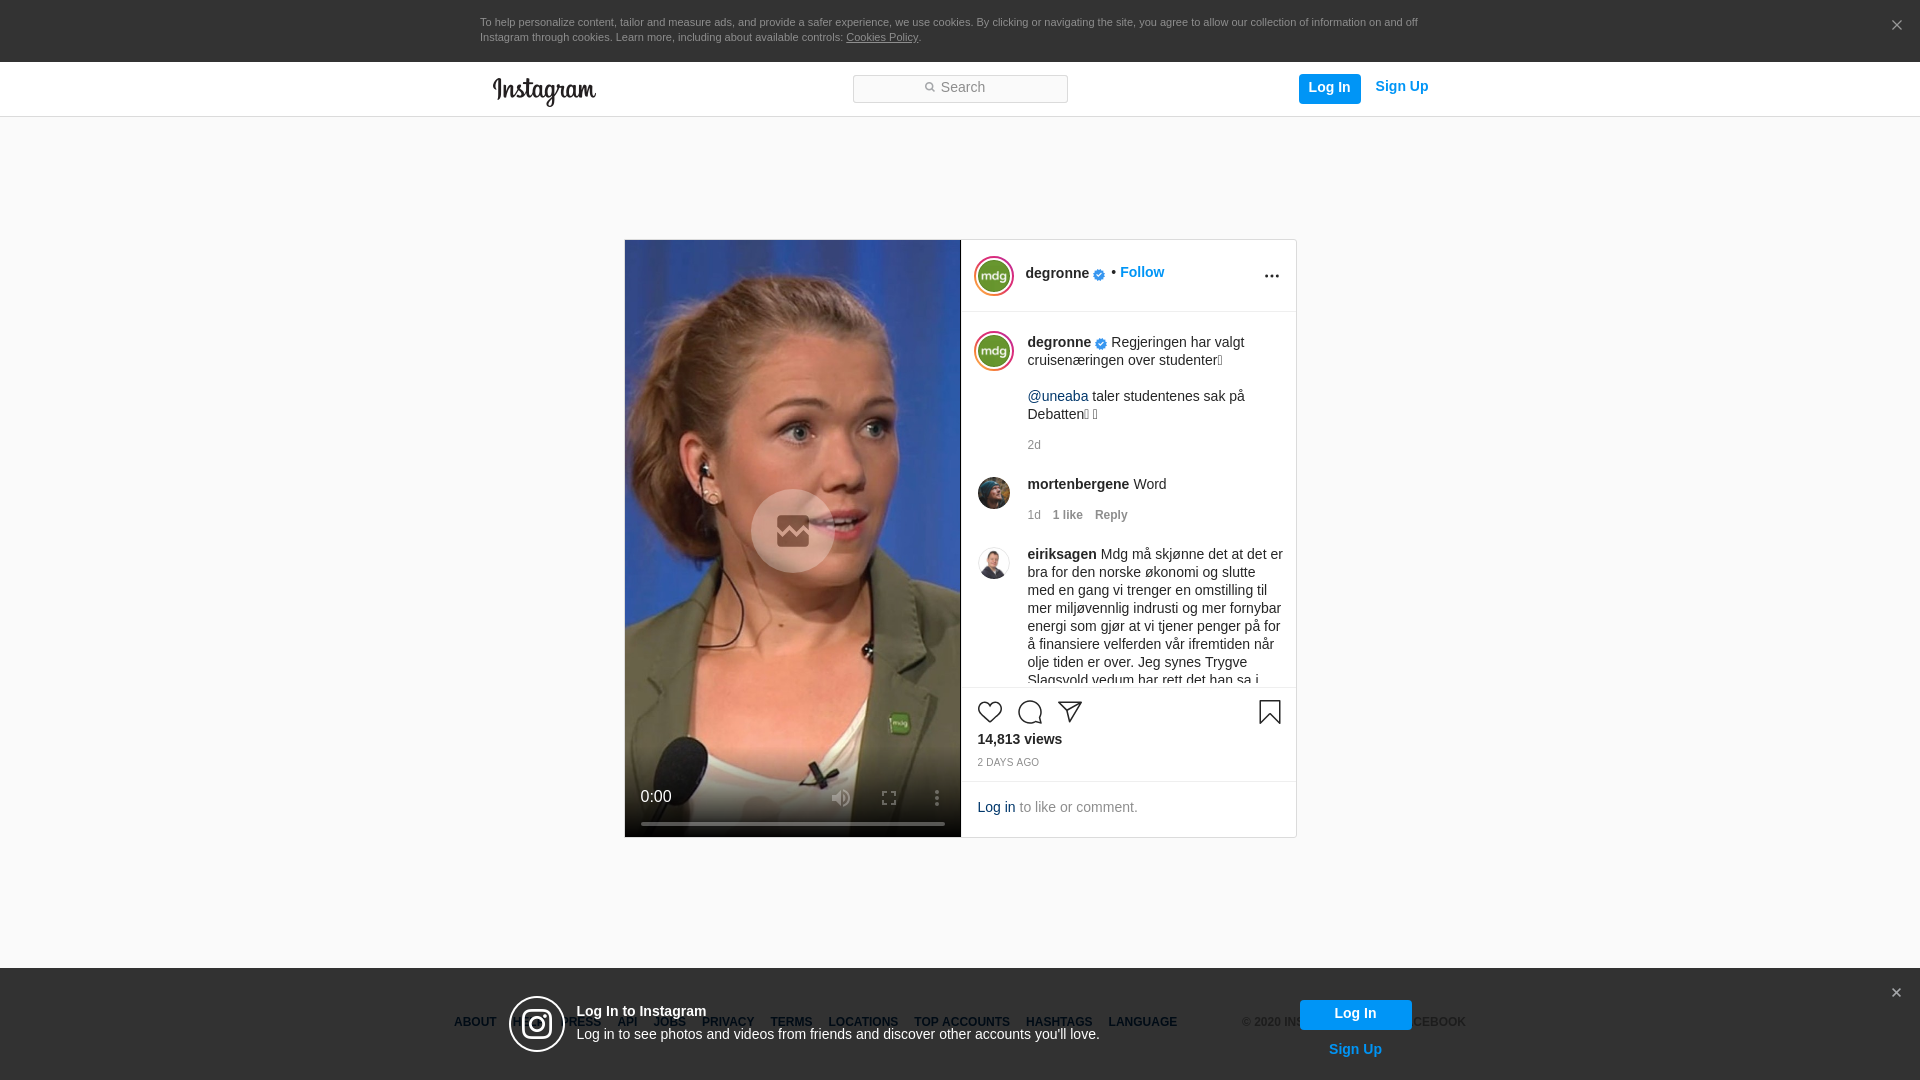The image size is (1920, 1080).
Task: Click the 2 DAYS AGO timestamp
Action: click(1008, 763)
